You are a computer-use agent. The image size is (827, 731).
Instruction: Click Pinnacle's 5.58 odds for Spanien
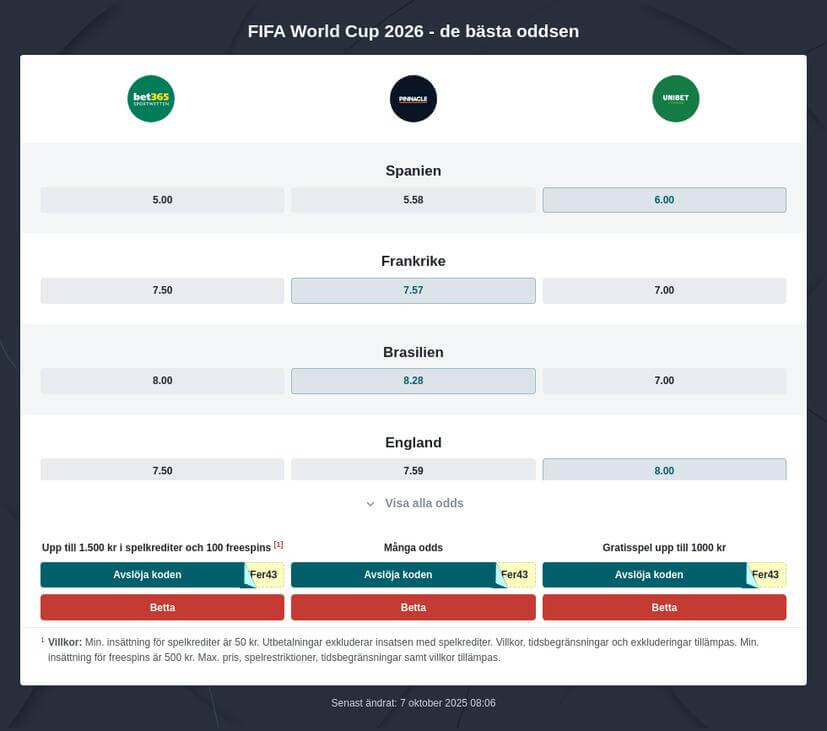tap(413, 200)
